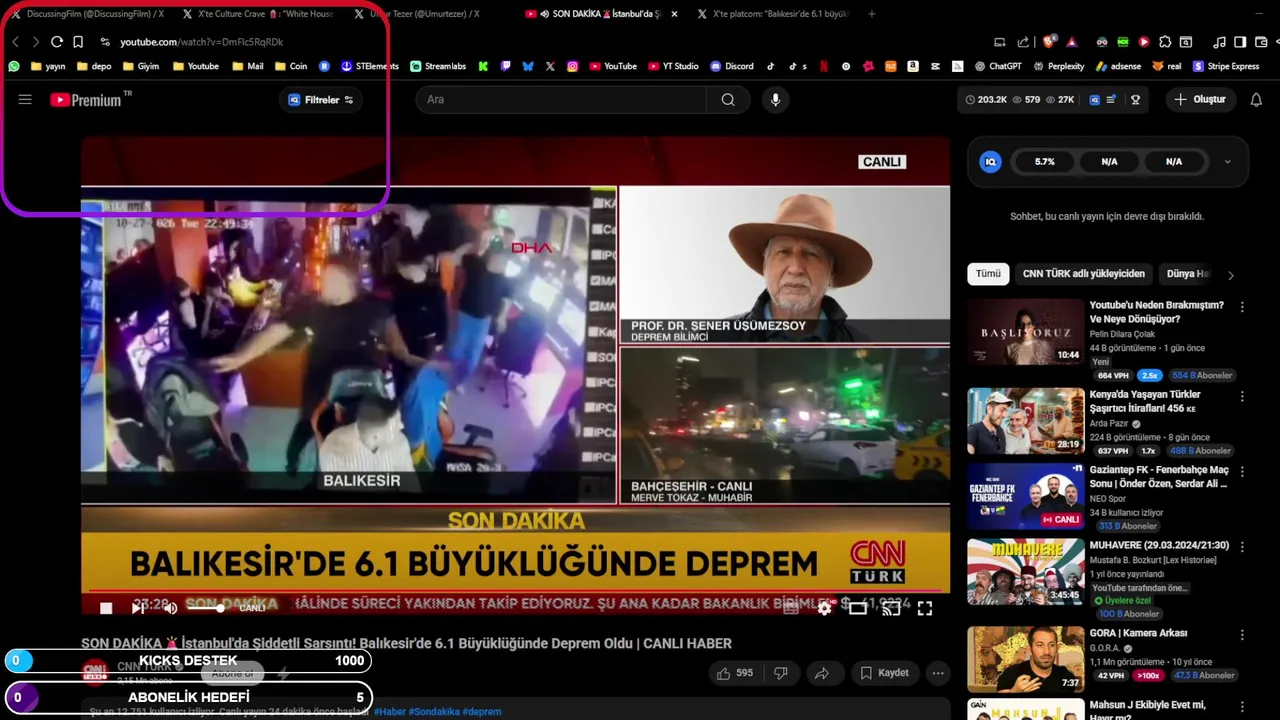Open the YT Studio bookmark
The width and height of the screenshot is (1280, 720).
(673, 66)
